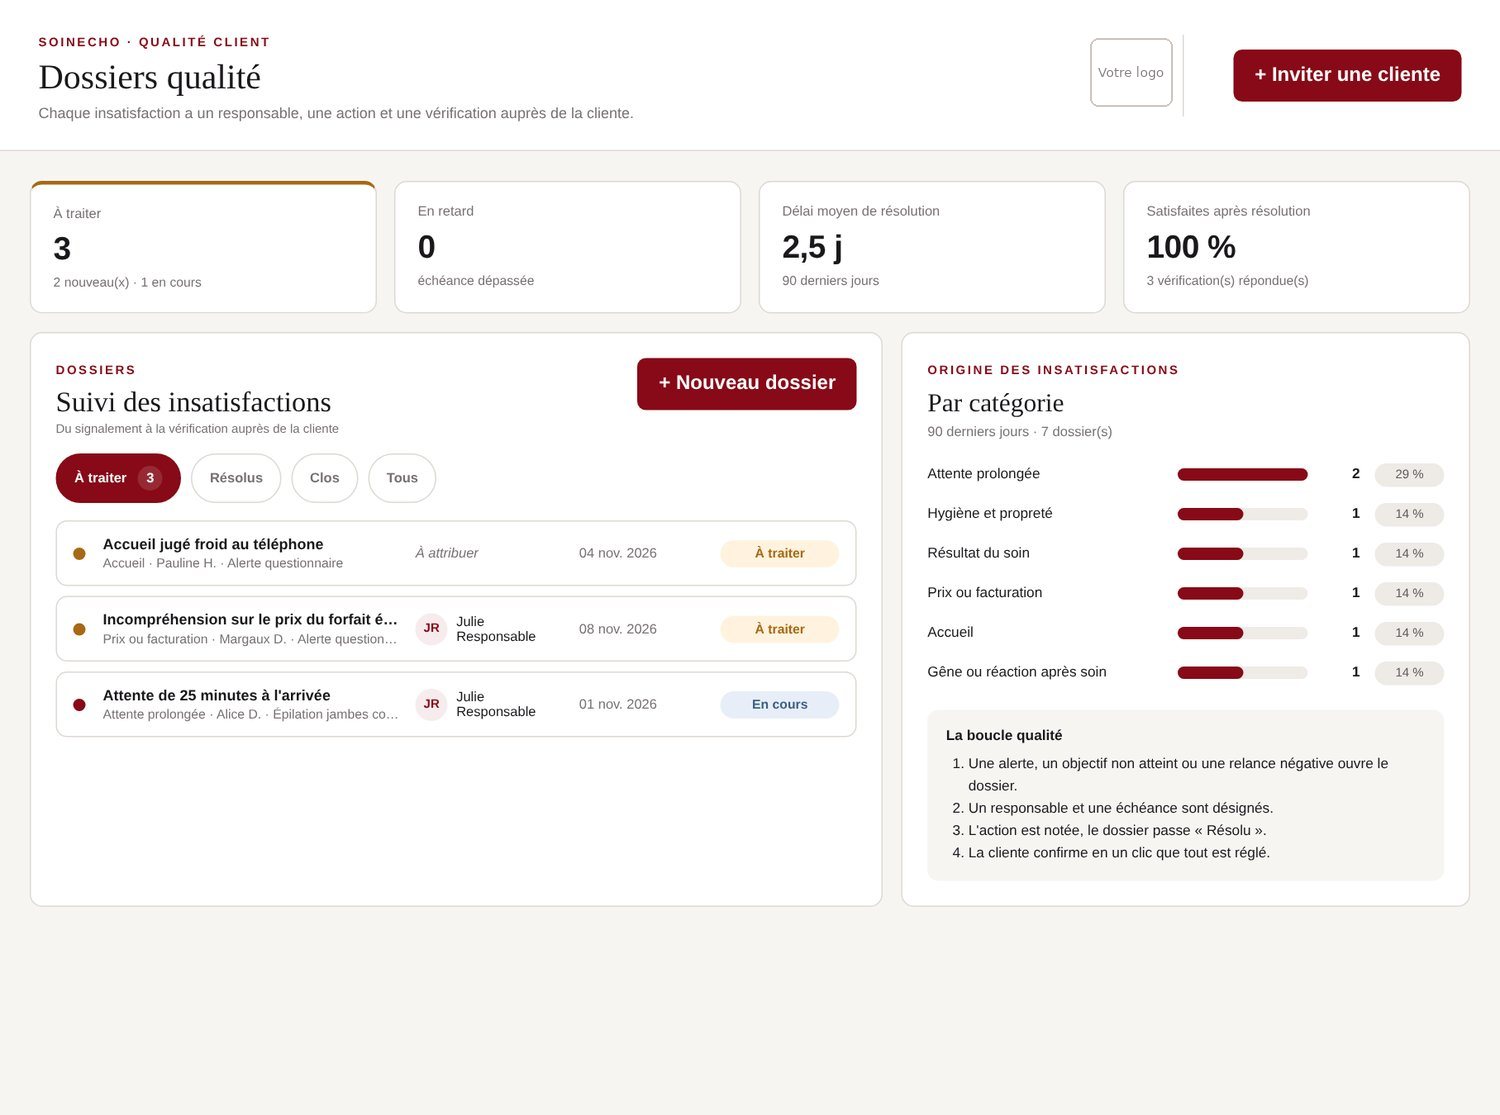Click the Hygiène et propreté progress bar
The width and height of the screenshot is (1500, 1115).
point(1242,514)
